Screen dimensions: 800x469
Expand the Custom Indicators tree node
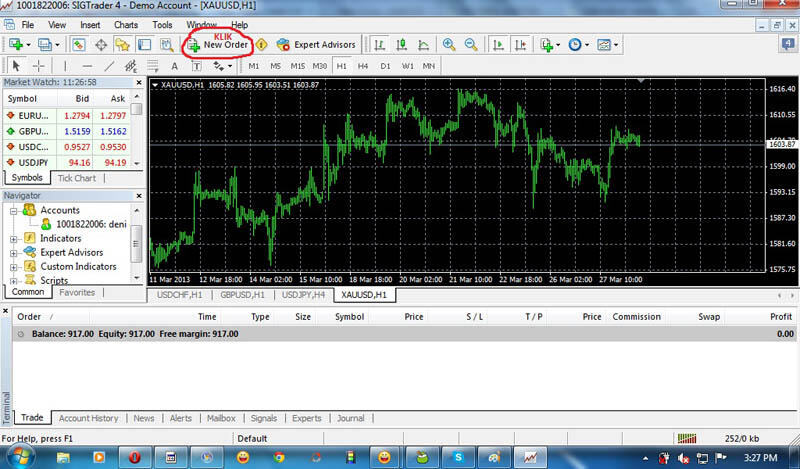pyautogui.click(x=14, y=267)
